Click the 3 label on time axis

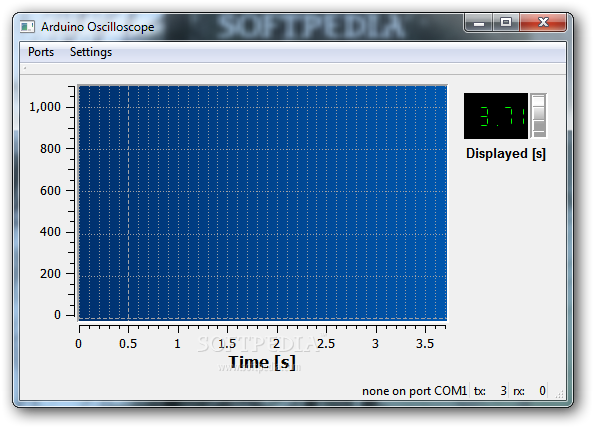pyautogui.click(x=375, y=344)
